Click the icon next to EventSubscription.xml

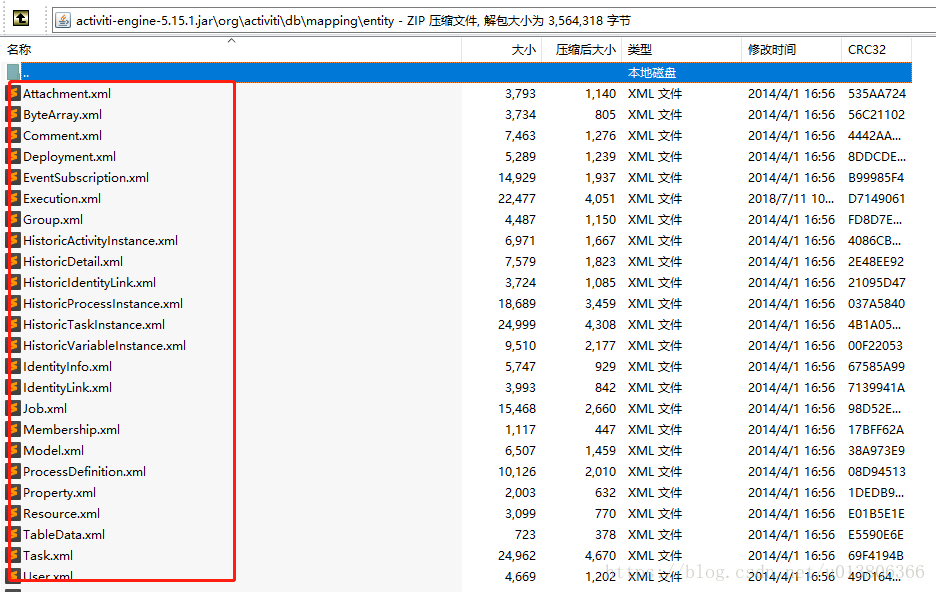tap(13, 177)
